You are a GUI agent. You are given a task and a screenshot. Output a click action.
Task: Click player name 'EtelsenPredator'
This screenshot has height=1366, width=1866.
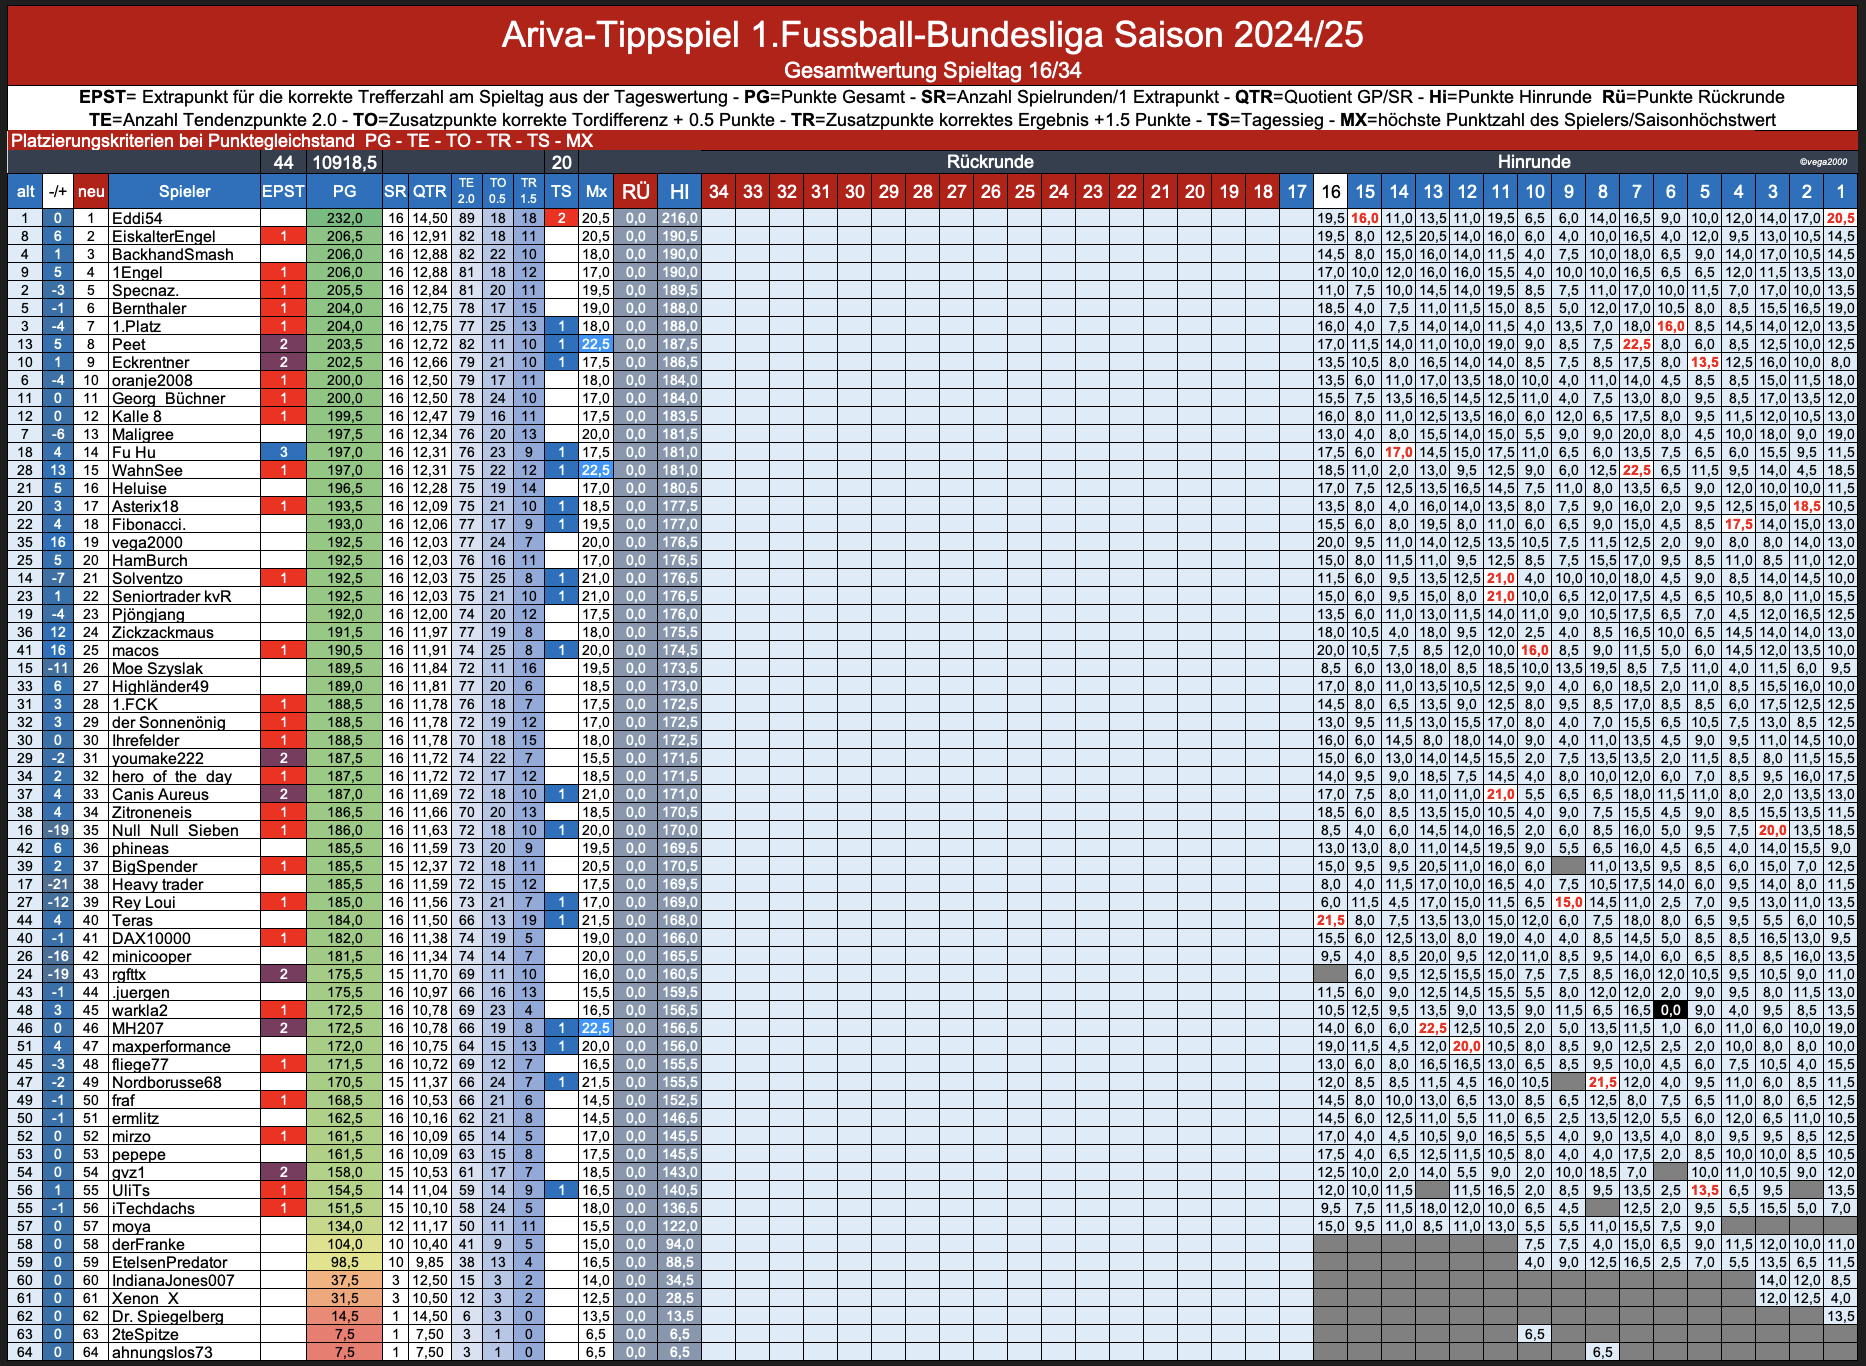click(169, 1262)
